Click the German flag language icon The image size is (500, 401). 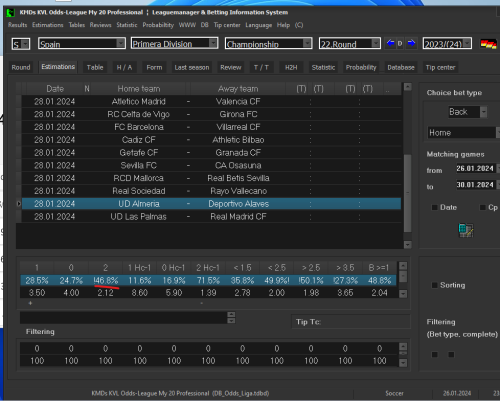click(488, 44)
